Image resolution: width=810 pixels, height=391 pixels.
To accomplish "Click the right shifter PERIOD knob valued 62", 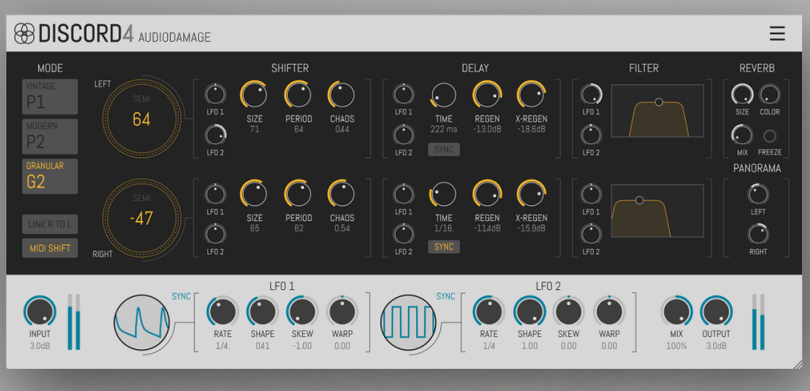I will pyautogui.click(x=298, y=194).
